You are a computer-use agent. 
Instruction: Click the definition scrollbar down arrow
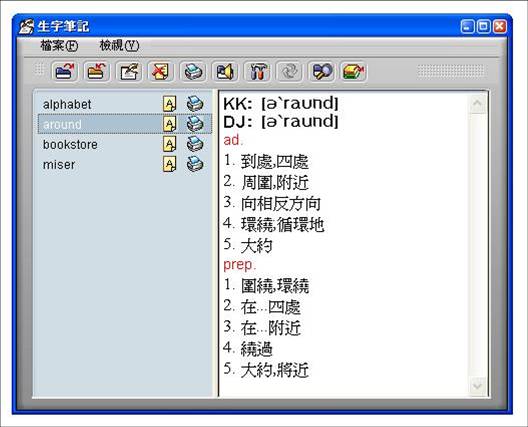click(477, 386)
